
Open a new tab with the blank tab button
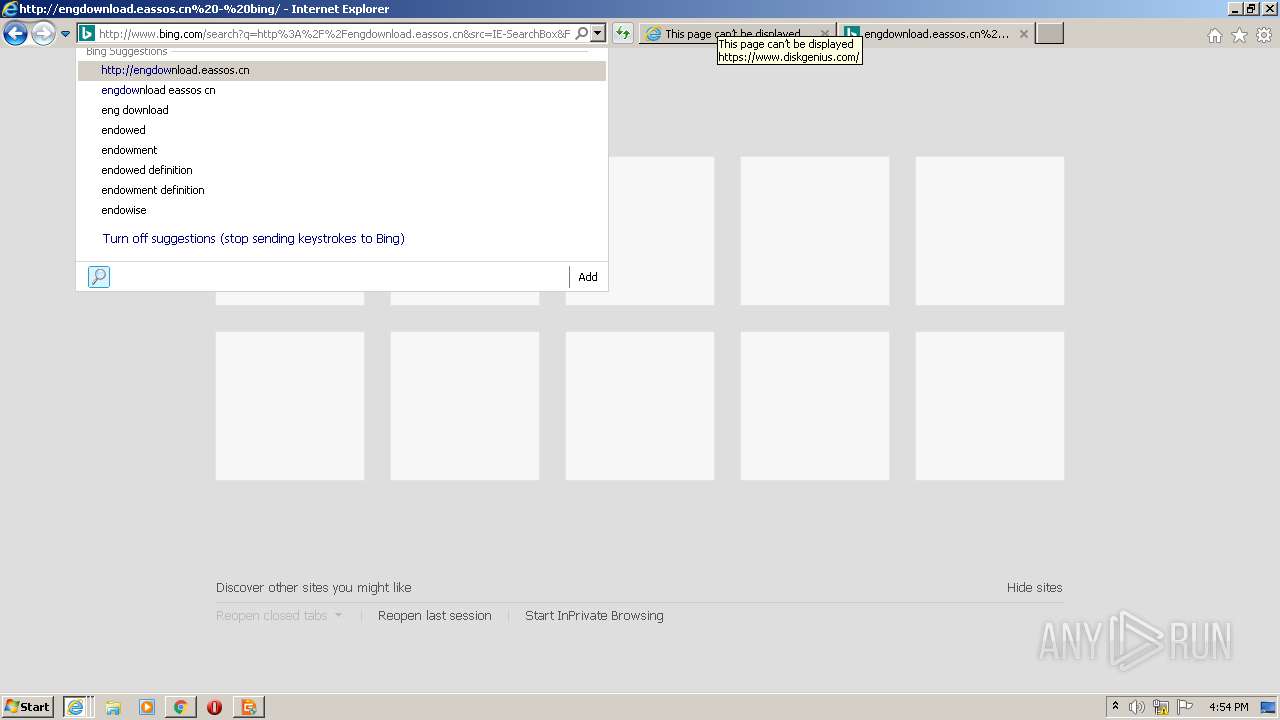click(1049, 34)
